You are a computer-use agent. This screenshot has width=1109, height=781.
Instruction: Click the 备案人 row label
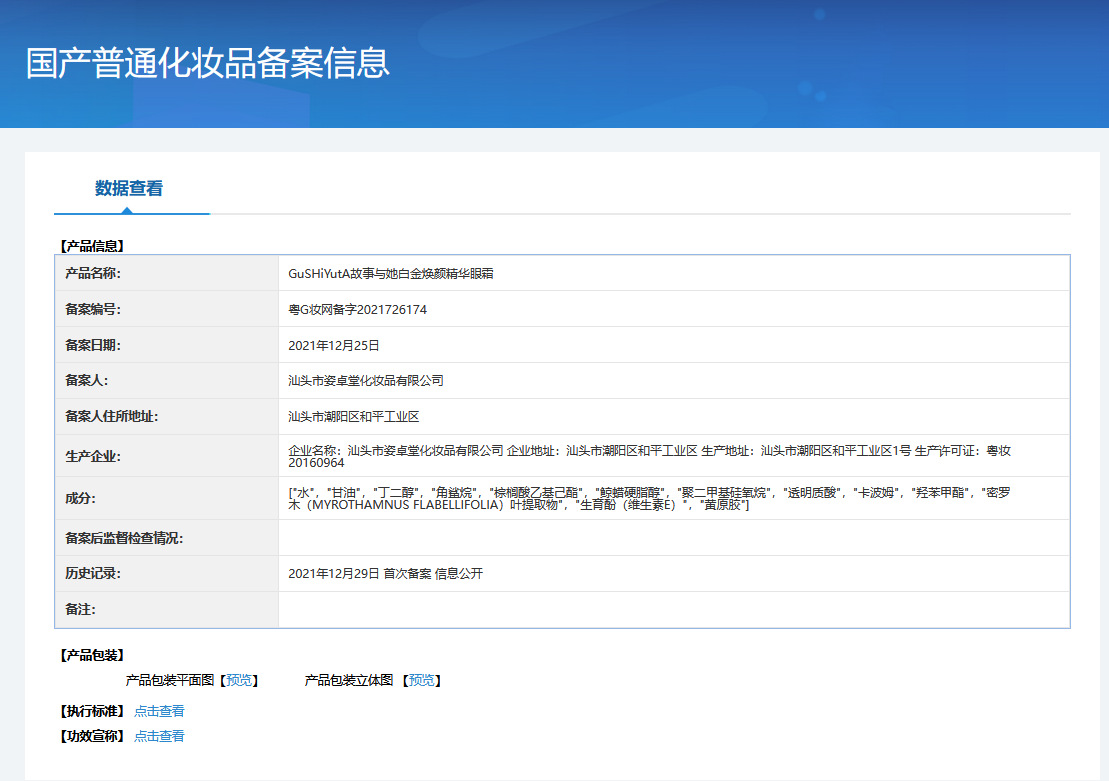[86, 381]
